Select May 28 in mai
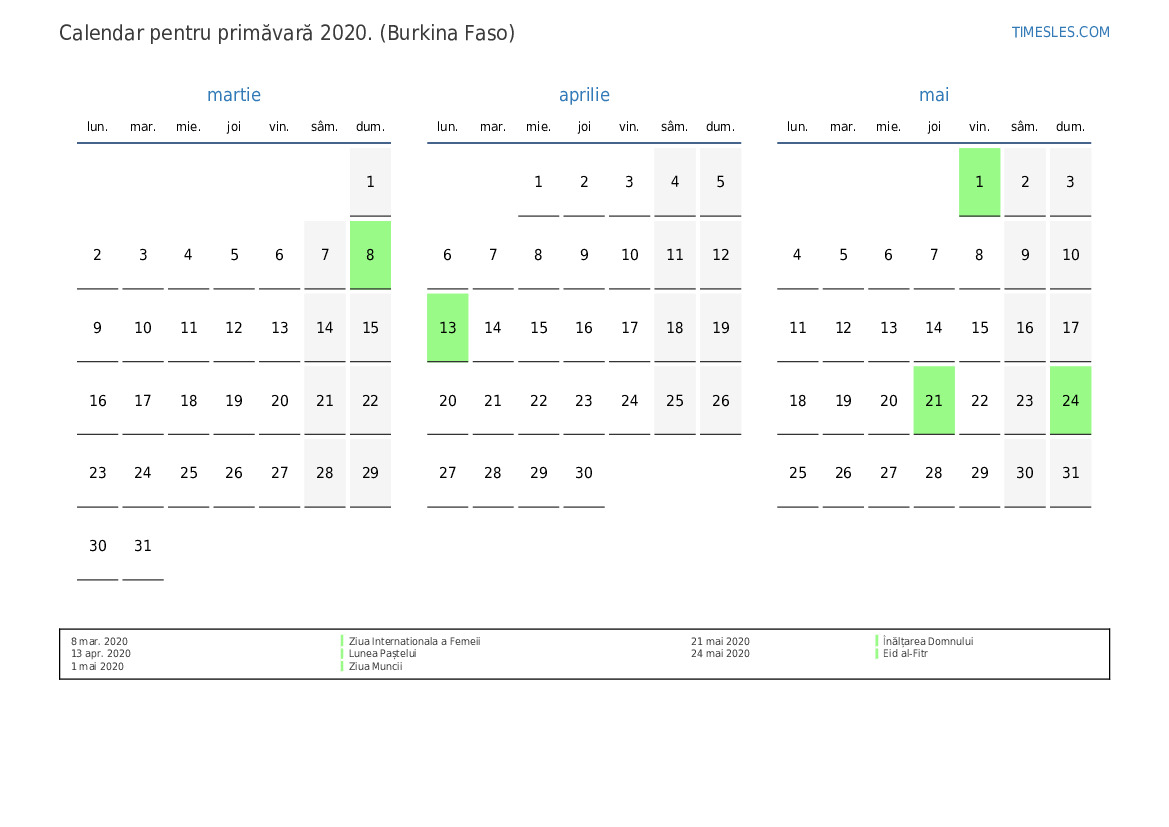 coord(933,473)
